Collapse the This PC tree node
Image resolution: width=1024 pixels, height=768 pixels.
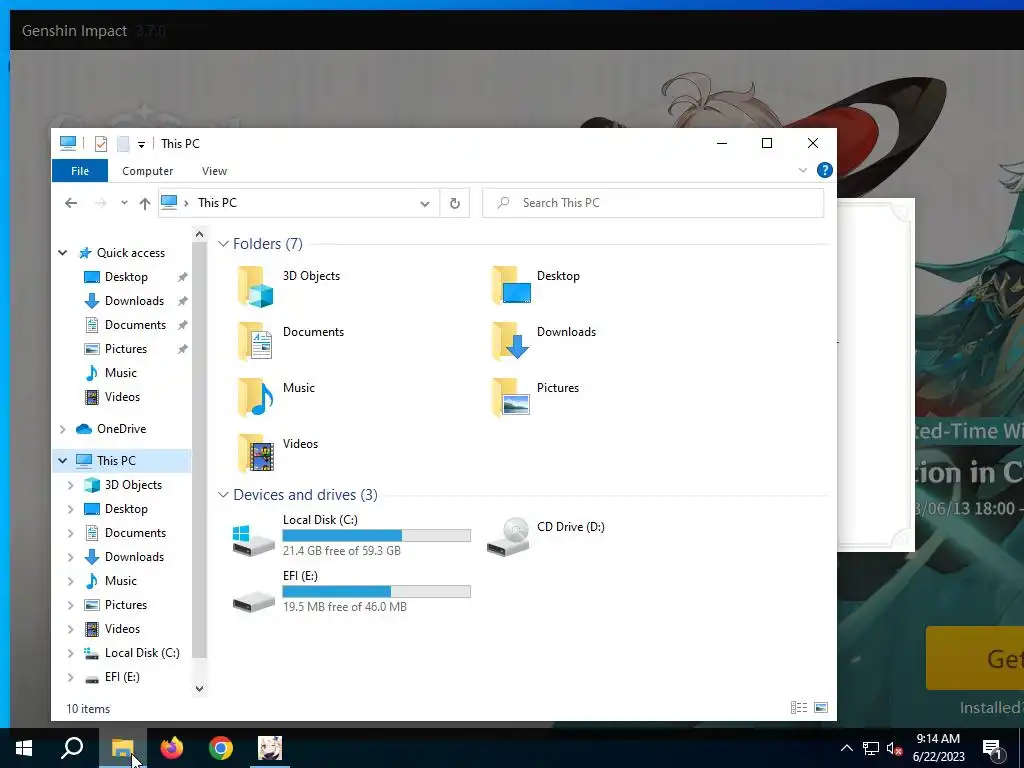(x=63, y=460)
